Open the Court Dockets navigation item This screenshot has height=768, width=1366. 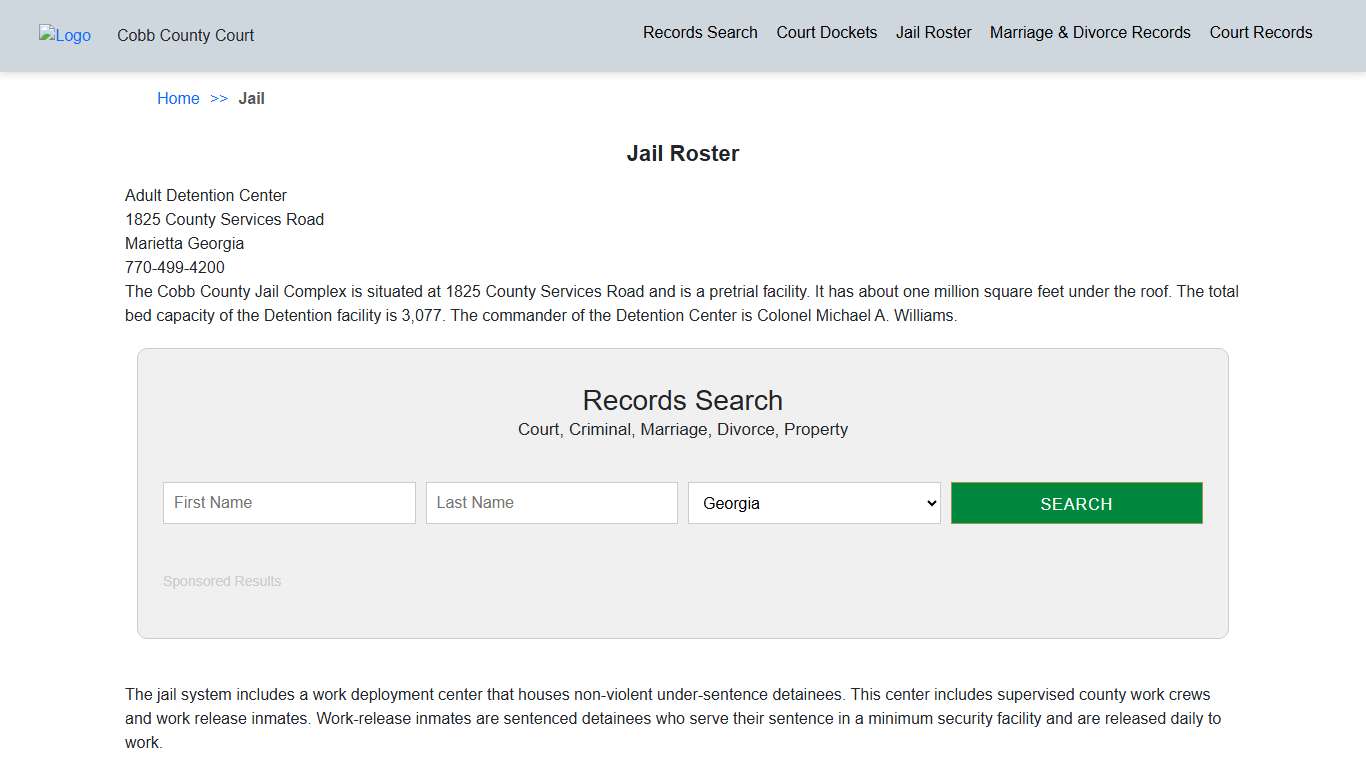click(x=826, y=32)
